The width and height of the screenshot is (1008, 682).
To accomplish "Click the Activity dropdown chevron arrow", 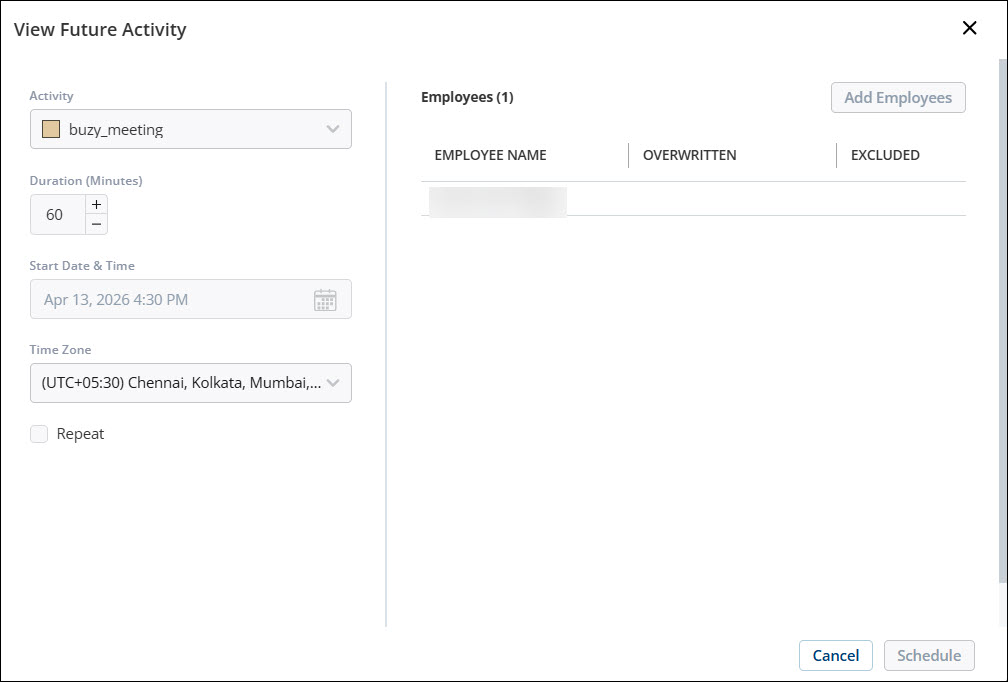I will pos(333,129).
